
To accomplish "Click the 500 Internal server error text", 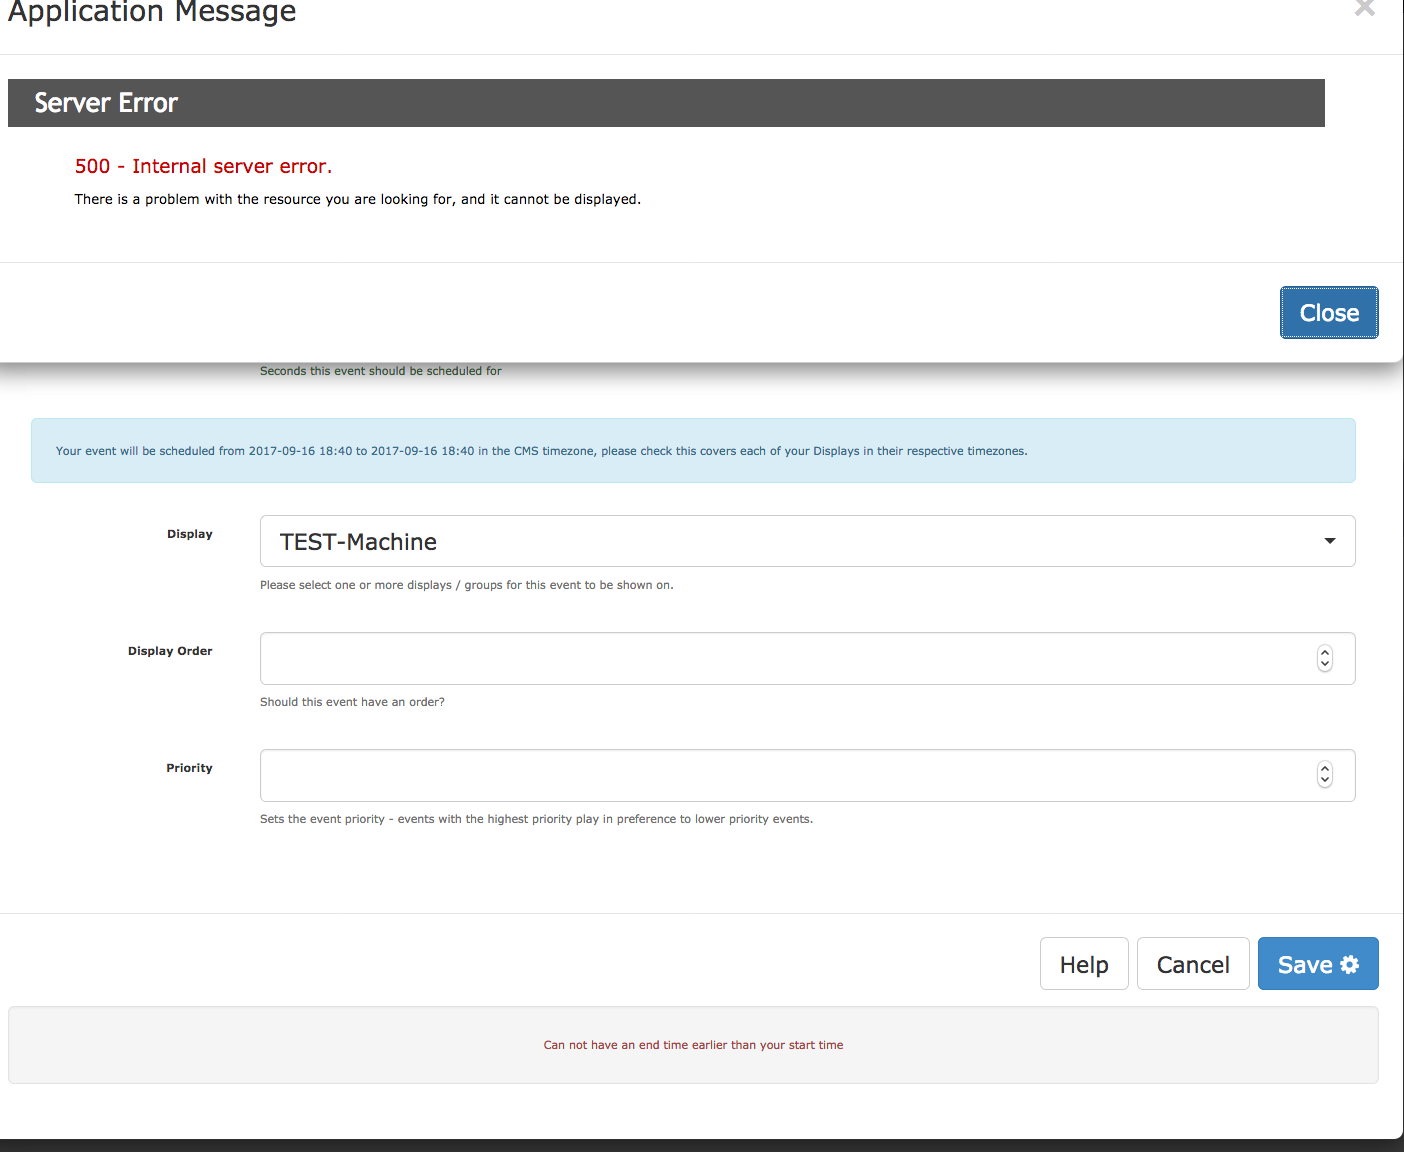I will point(203,166).
